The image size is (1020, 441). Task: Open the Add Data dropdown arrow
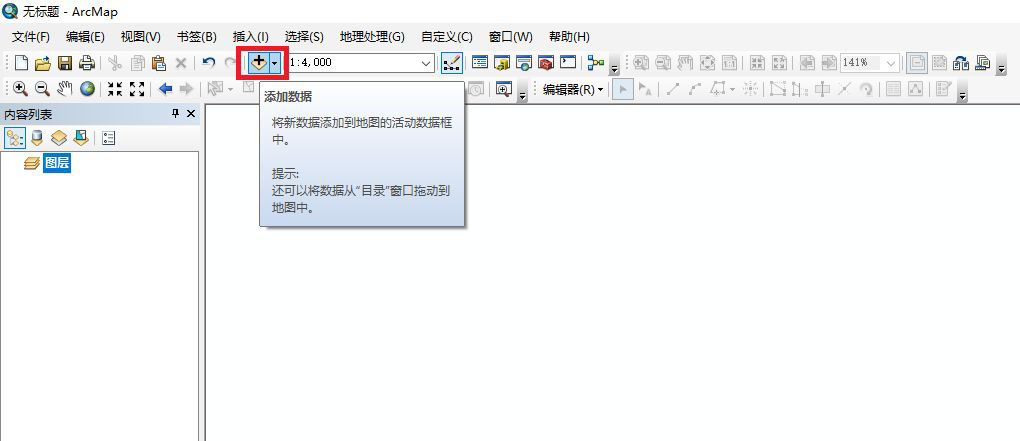(276, 63)
